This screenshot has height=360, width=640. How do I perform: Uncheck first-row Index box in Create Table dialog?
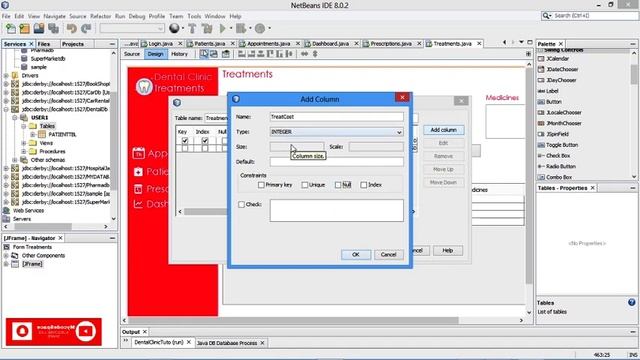pos(205,141)
